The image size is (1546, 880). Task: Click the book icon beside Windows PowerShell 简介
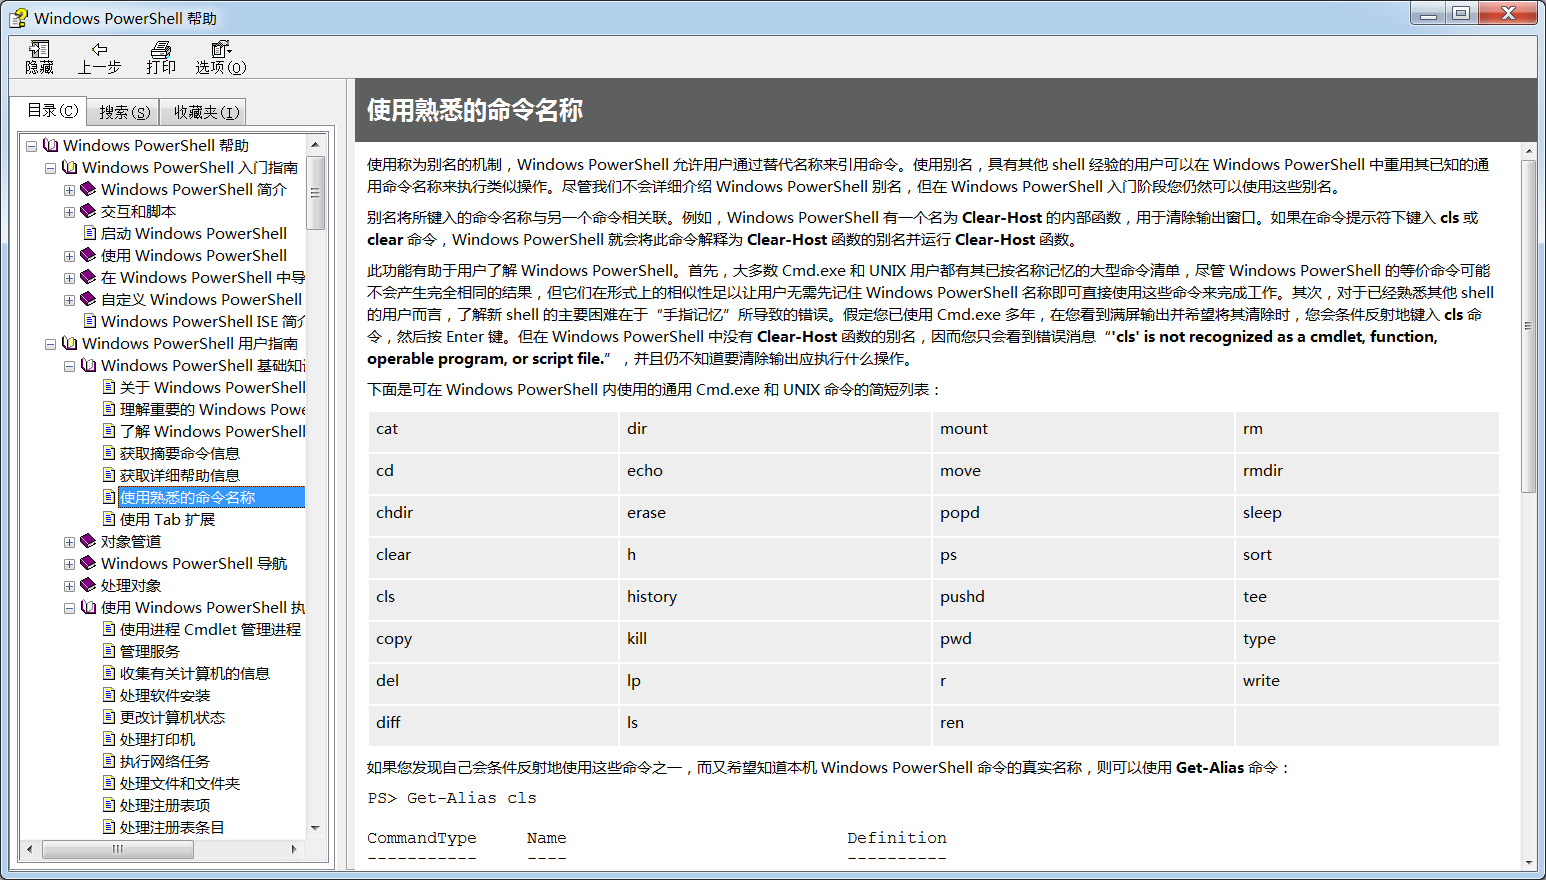pyautogui.click(x=88, y=189)
